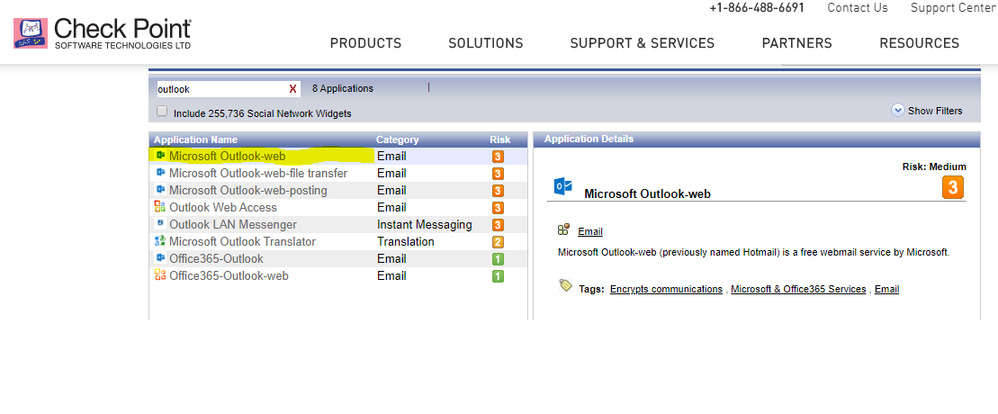Click the Outlook Web Access row icon
This screenshot has height=414, width=998.
(x=160, y=207)
